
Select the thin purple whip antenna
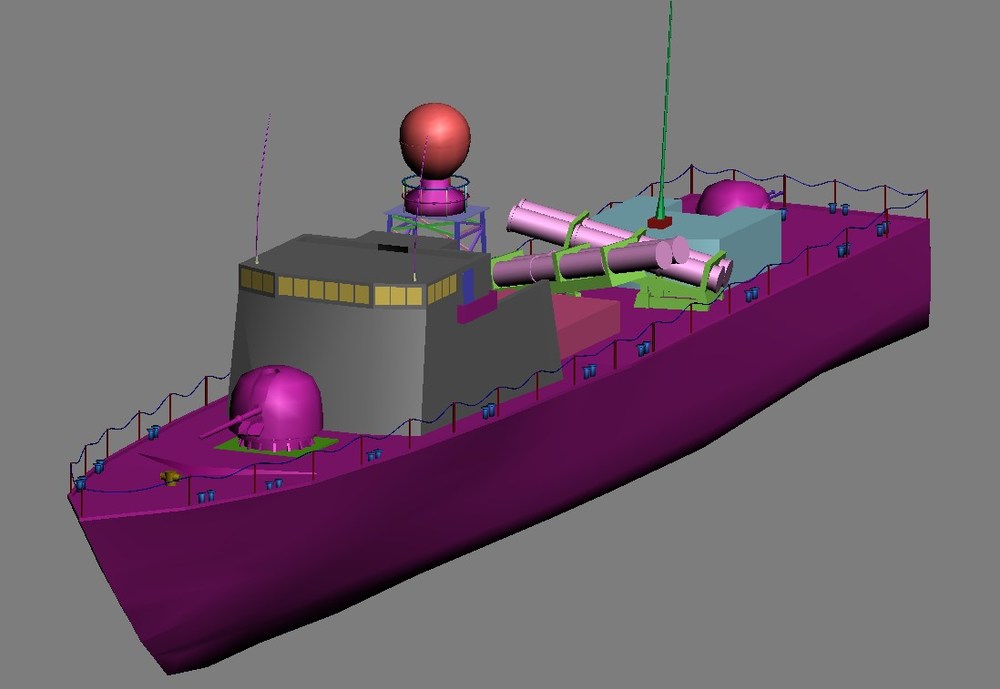(x=263, y=188)
